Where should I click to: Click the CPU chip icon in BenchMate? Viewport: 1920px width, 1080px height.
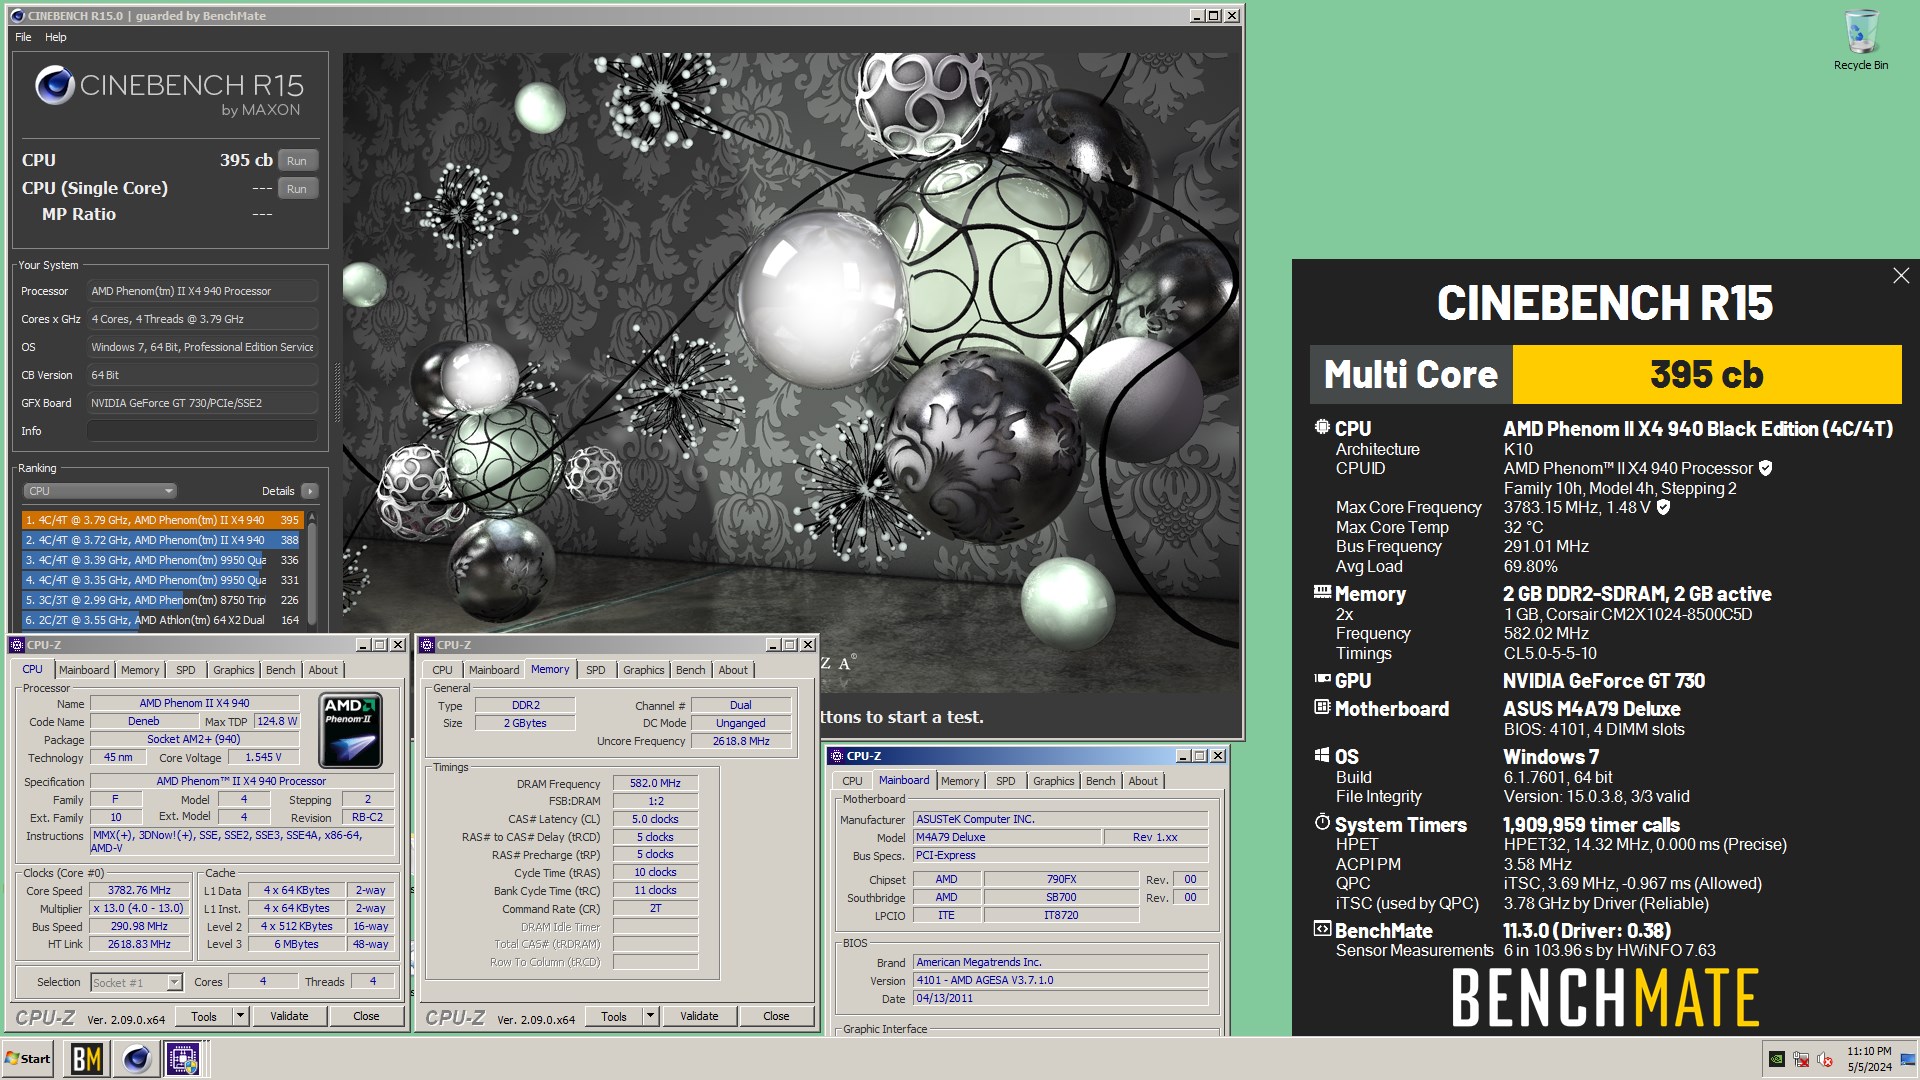point(1322,427)
